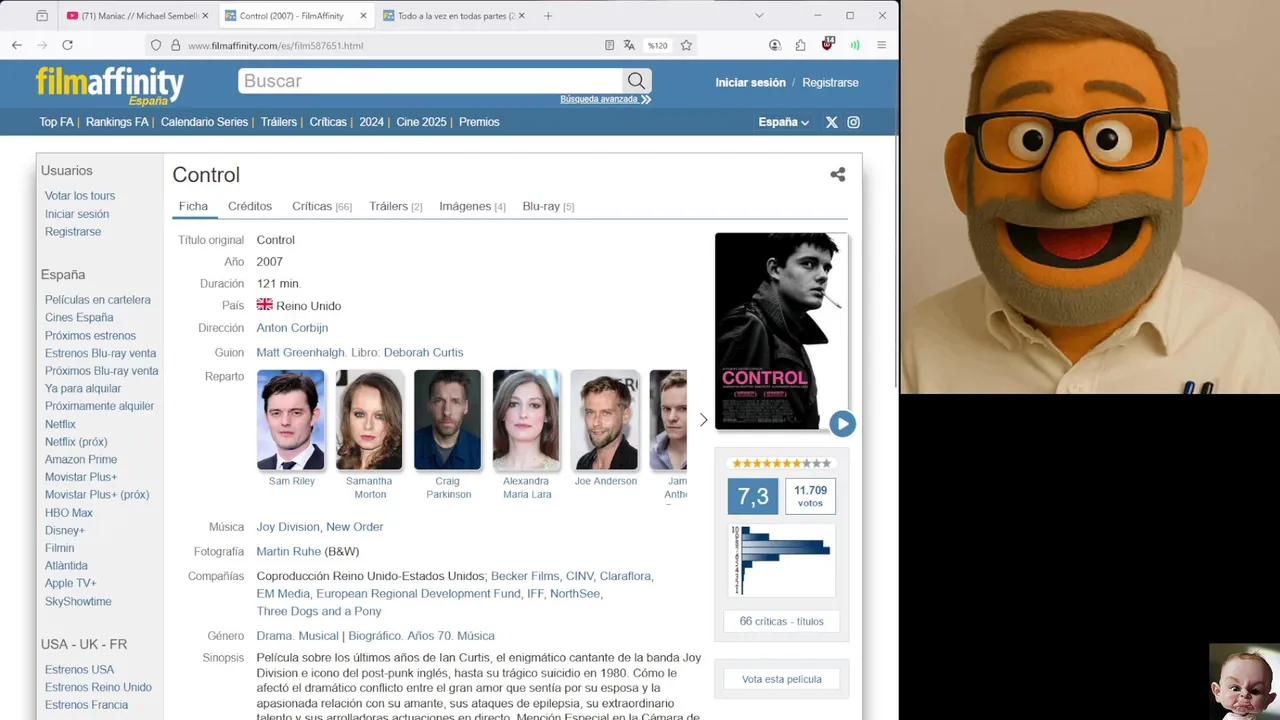Click the translate page icon
This screenshot has width=1280, height=720.
629,45
